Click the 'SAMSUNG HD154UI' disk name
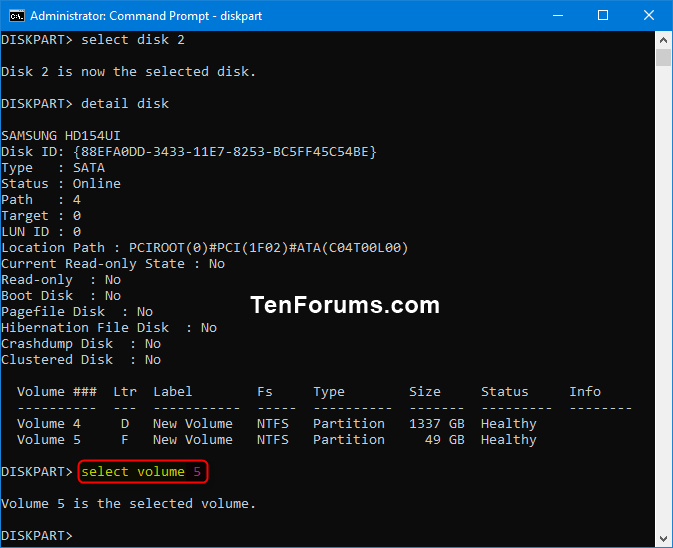This screenshot has width=673, height=548. pyautogui.click(x=61, y=136)
